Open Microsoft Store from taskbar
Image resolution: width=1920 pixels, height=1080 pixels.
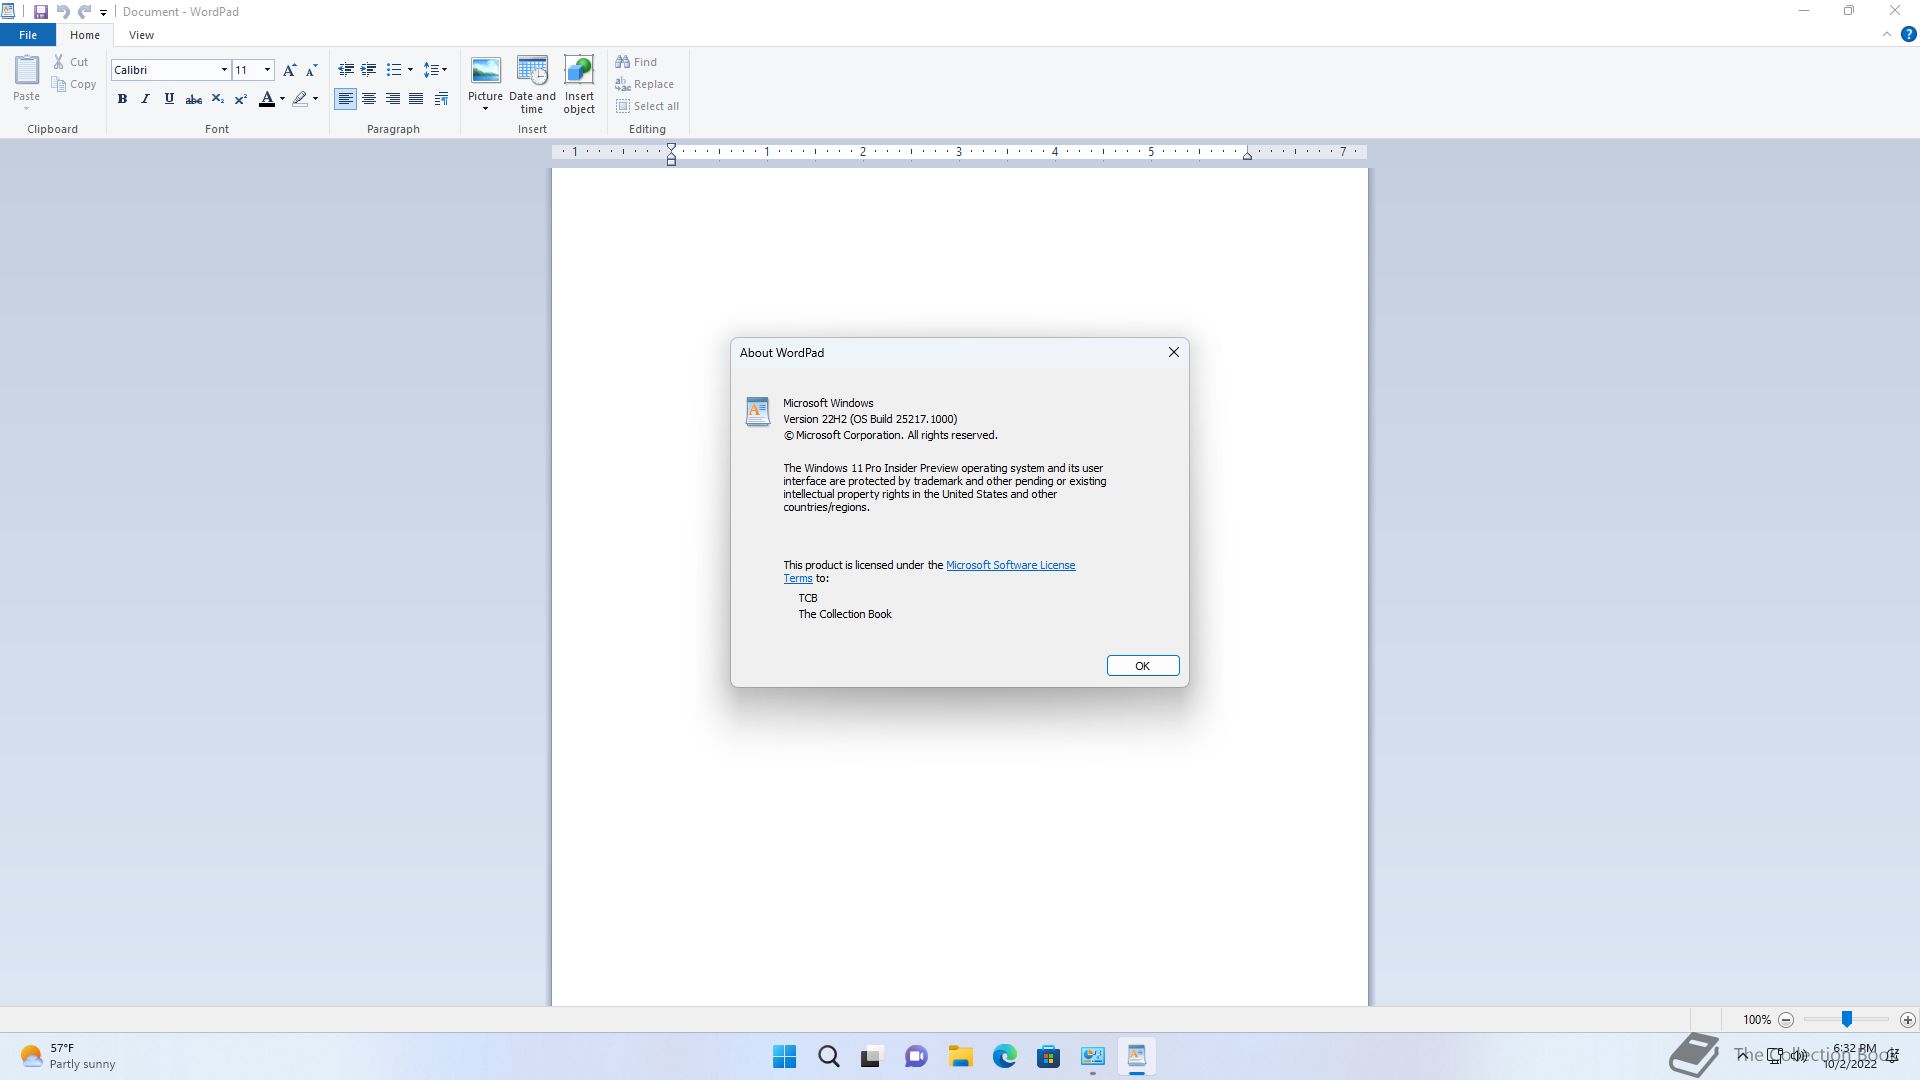coord(1049,1056)
